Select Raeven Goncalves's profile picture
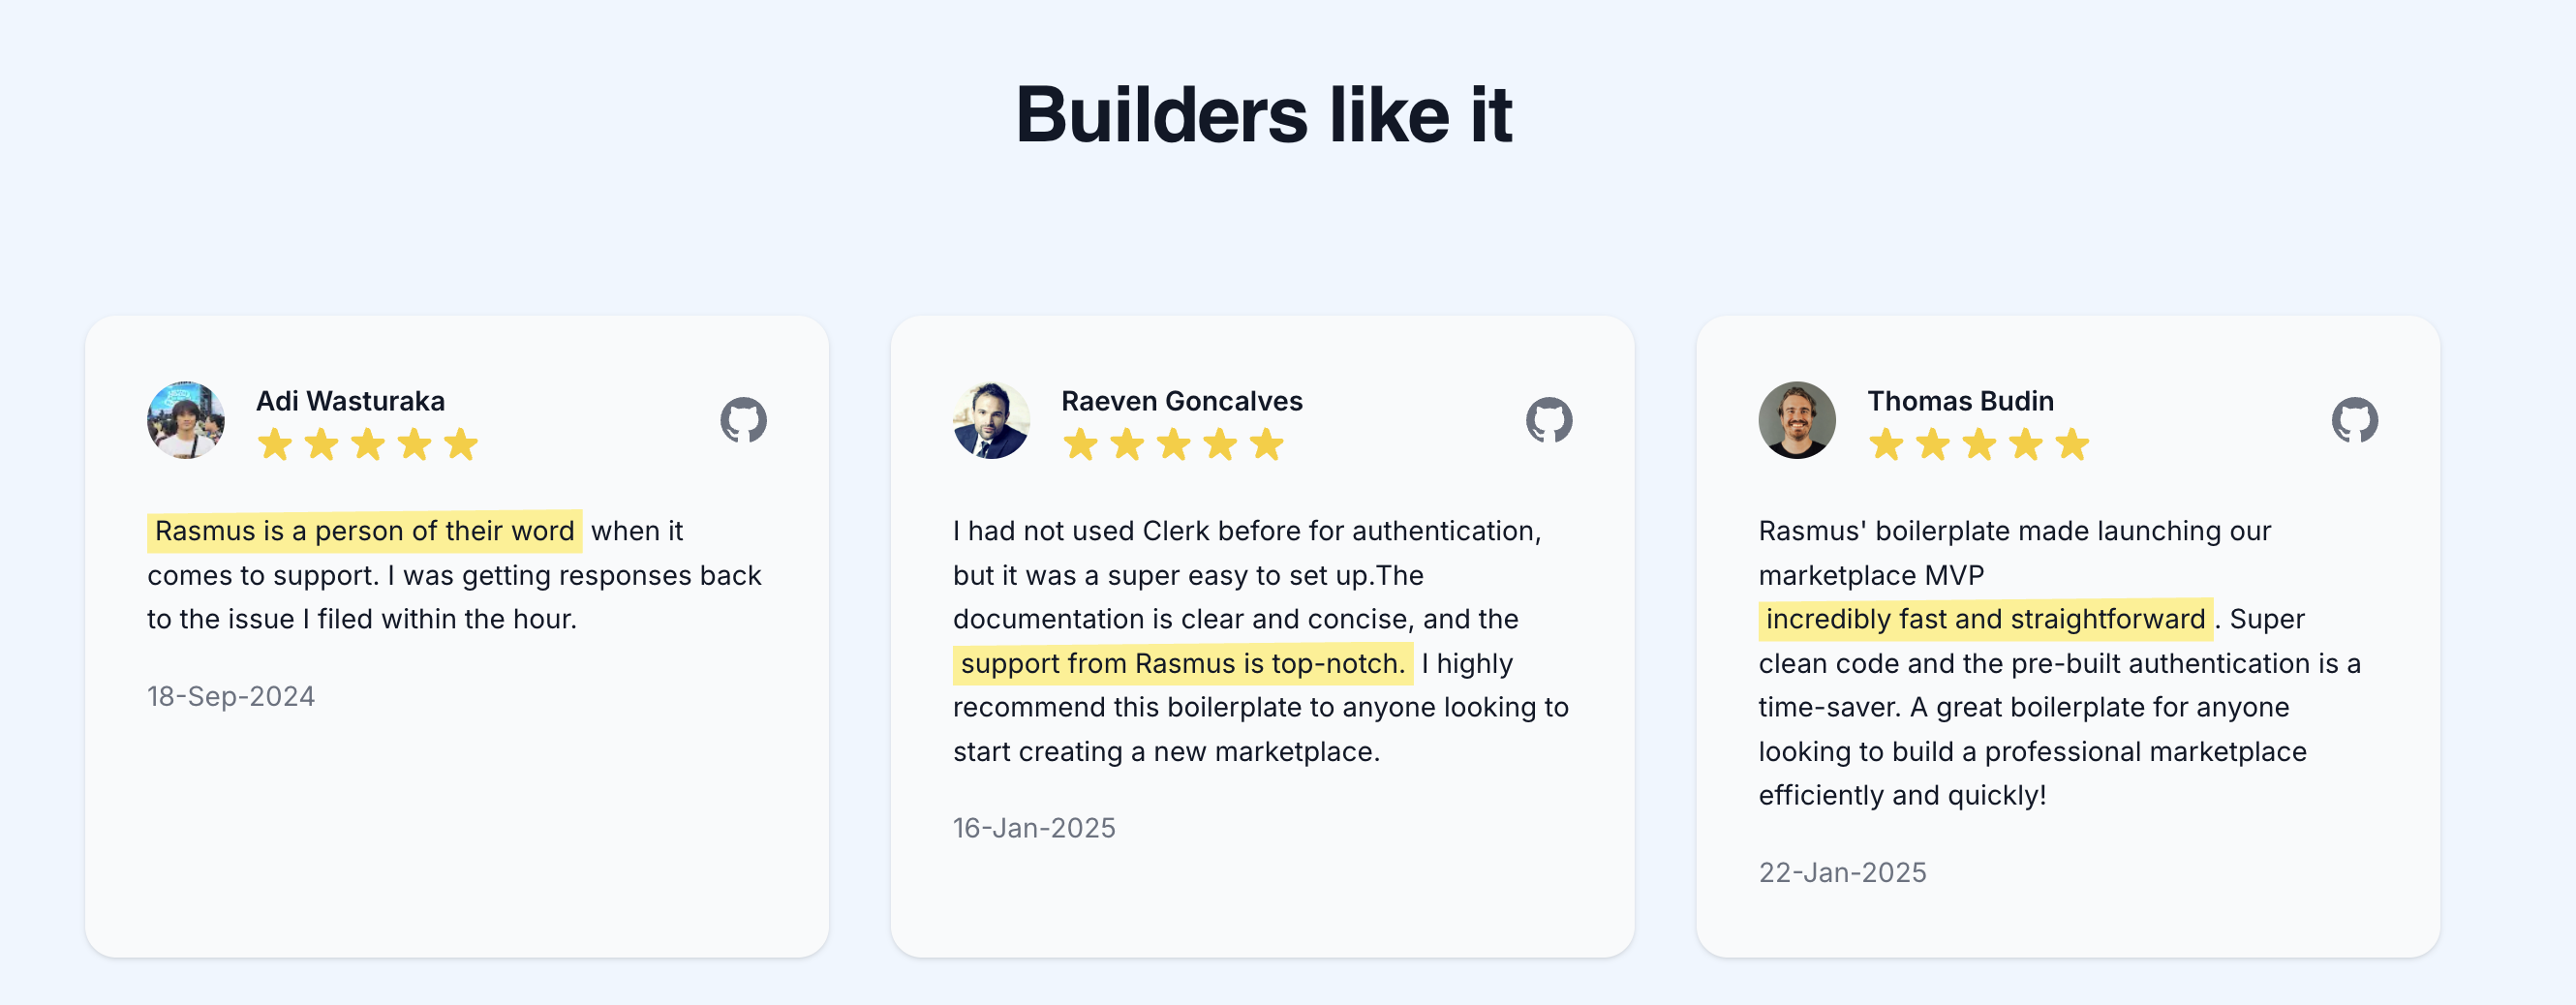This screenshot has width=2576, height=1005. 992,420
